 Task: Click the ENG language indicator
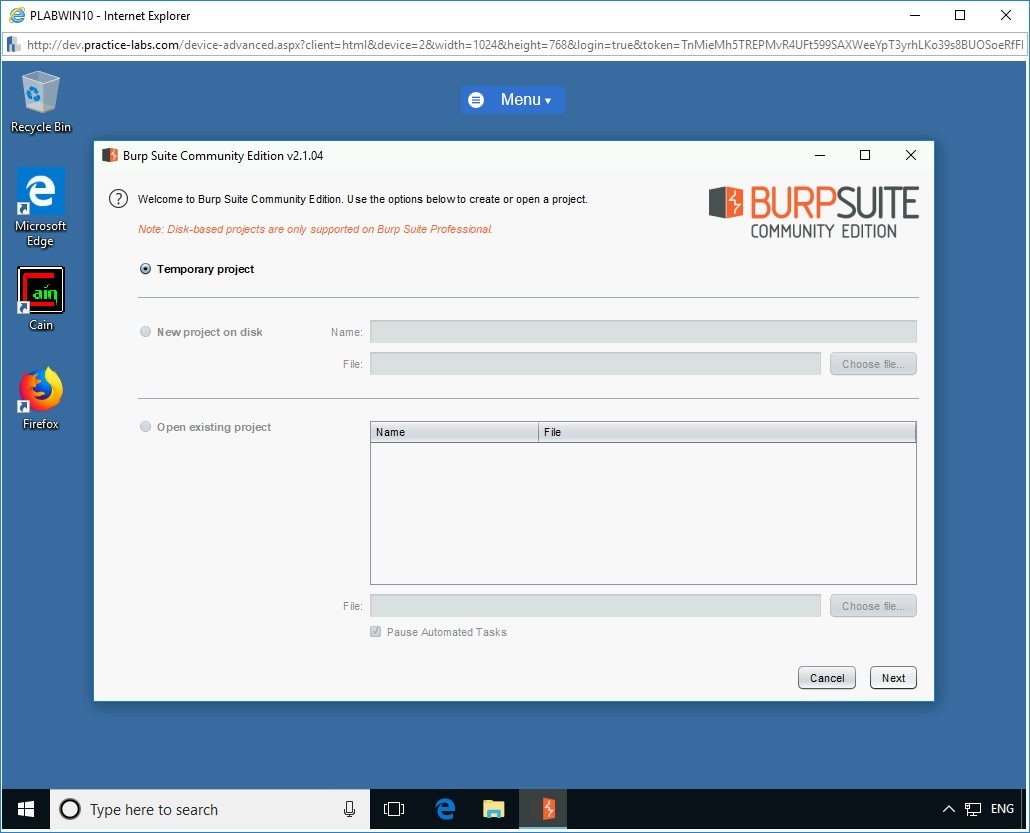click(1002, 809)
